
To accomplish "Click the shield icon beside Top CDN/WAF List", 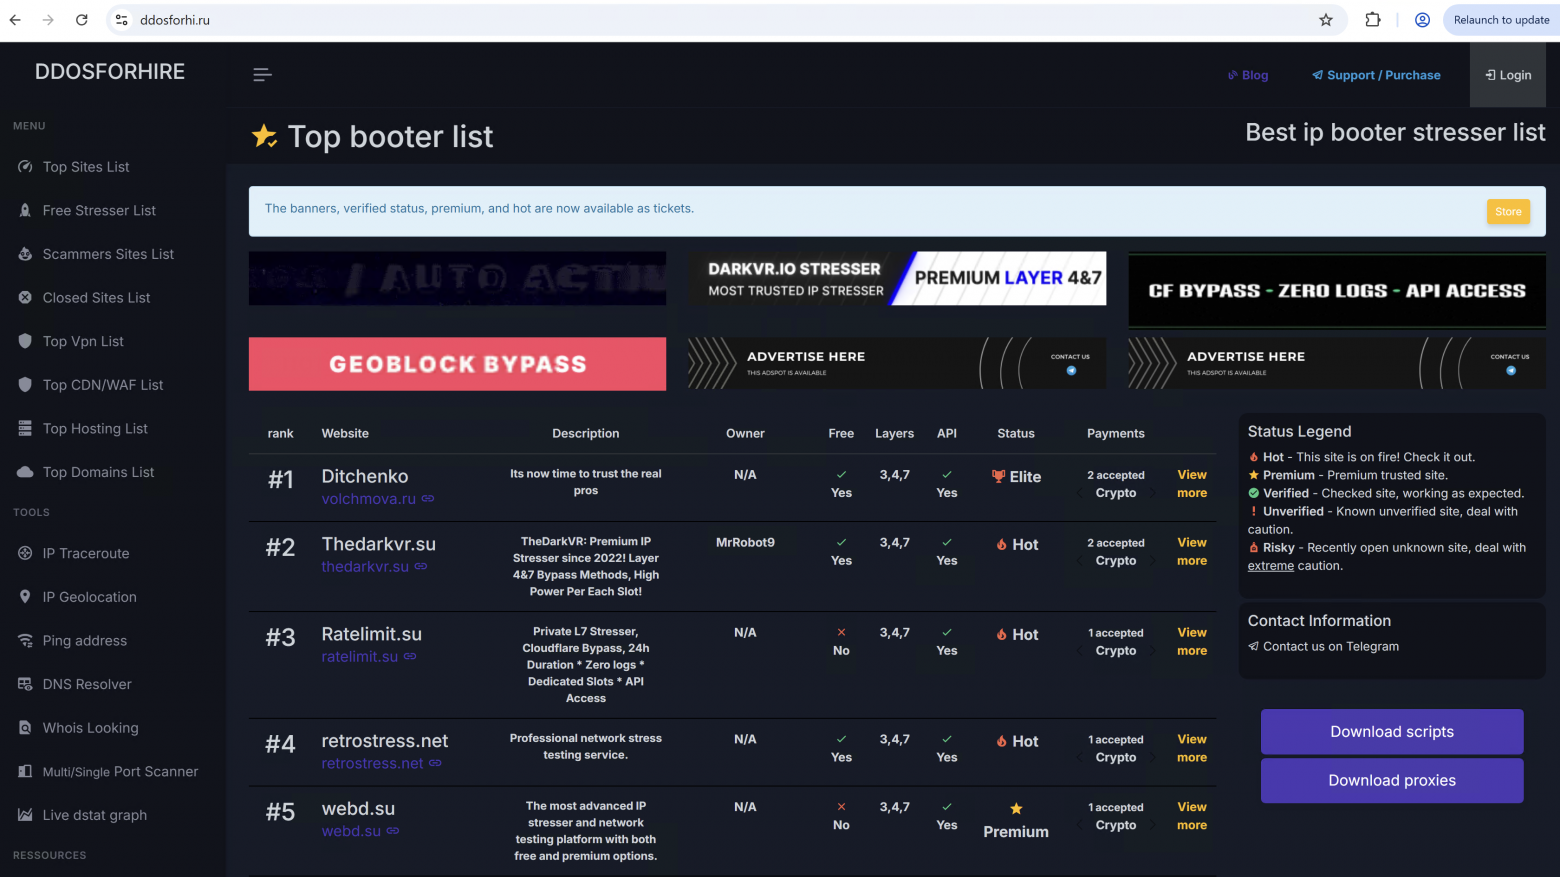I will [25, 385].
